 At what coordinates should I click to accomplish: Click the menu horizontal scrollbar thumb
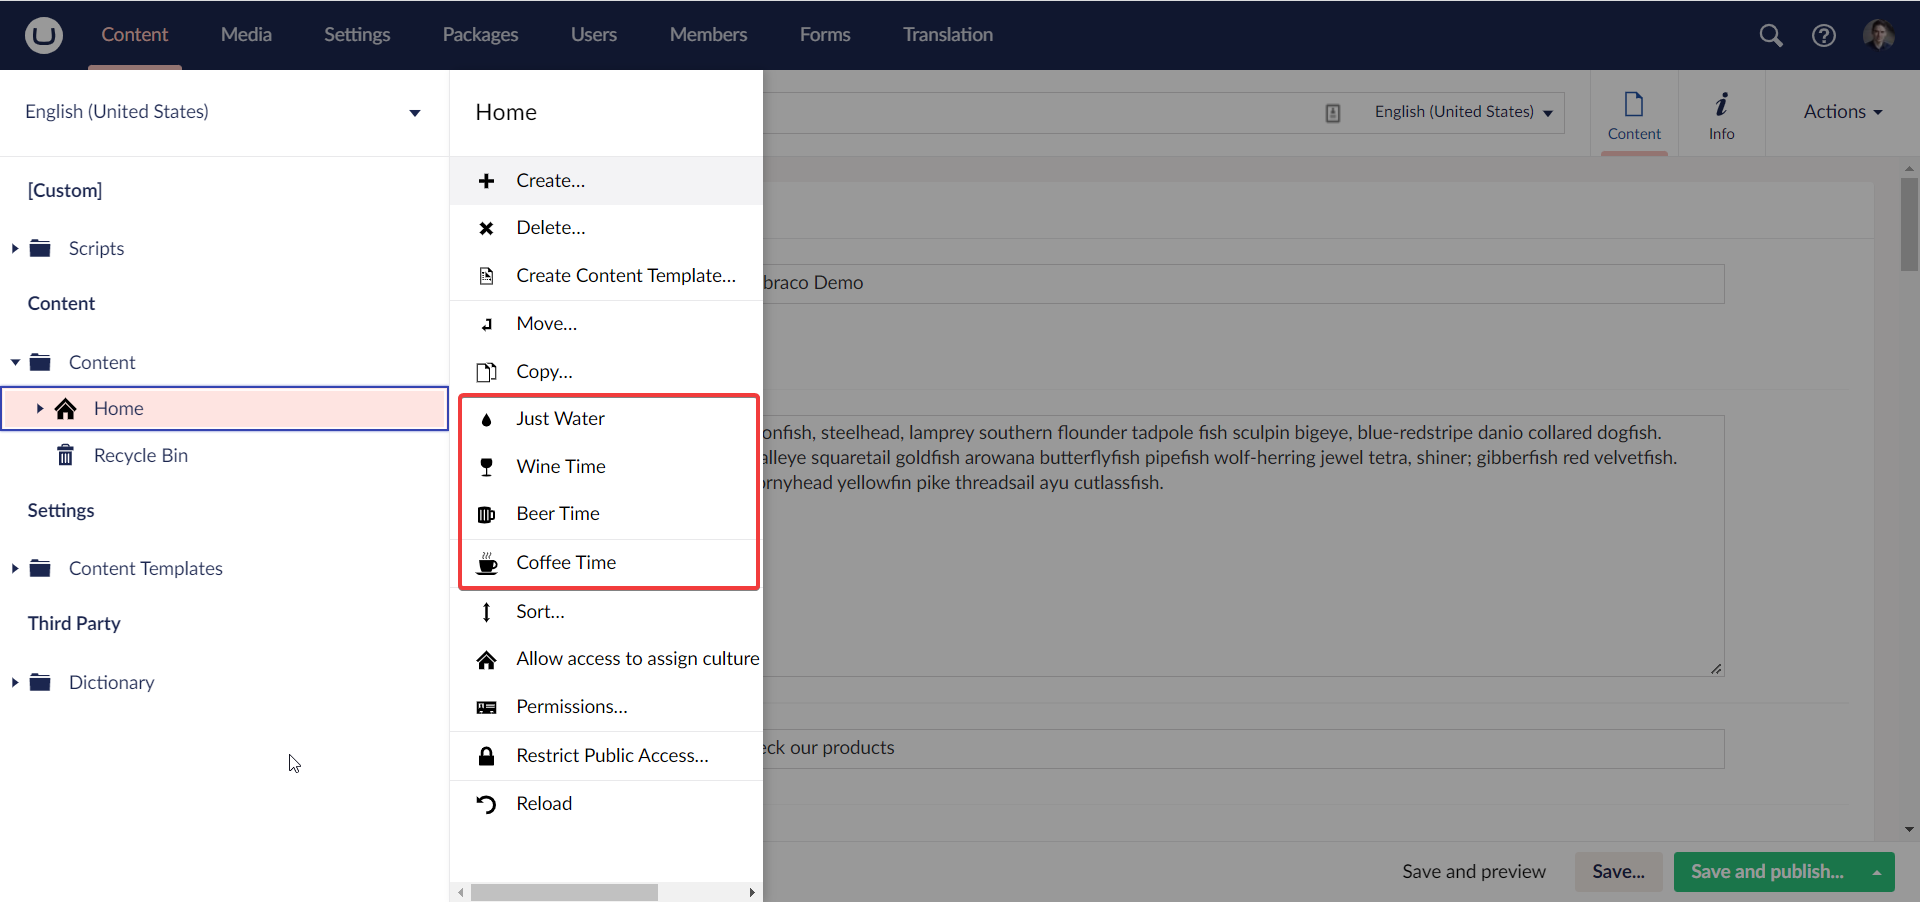tap(564, 892)
